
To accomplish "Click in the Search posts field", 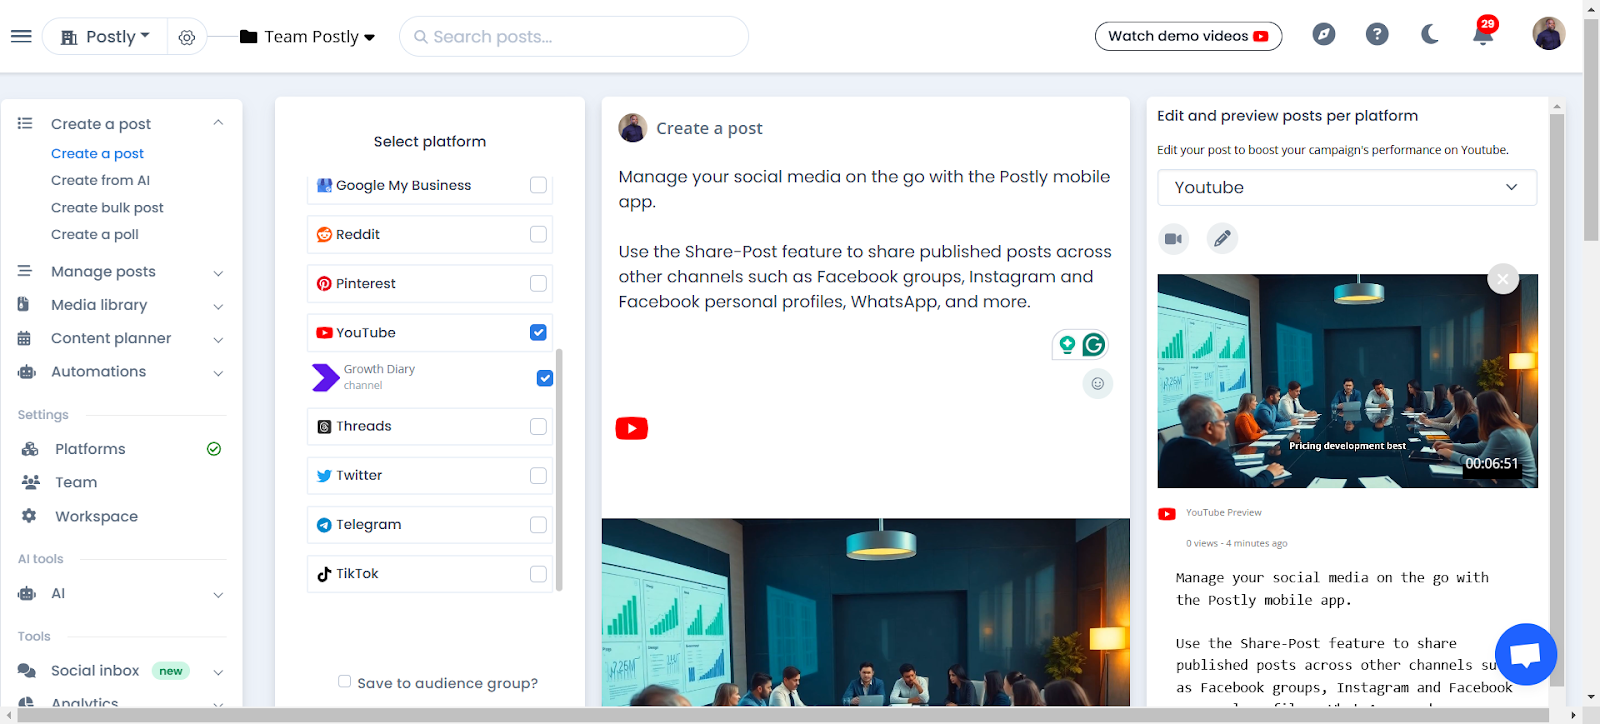I will point(574,37).
